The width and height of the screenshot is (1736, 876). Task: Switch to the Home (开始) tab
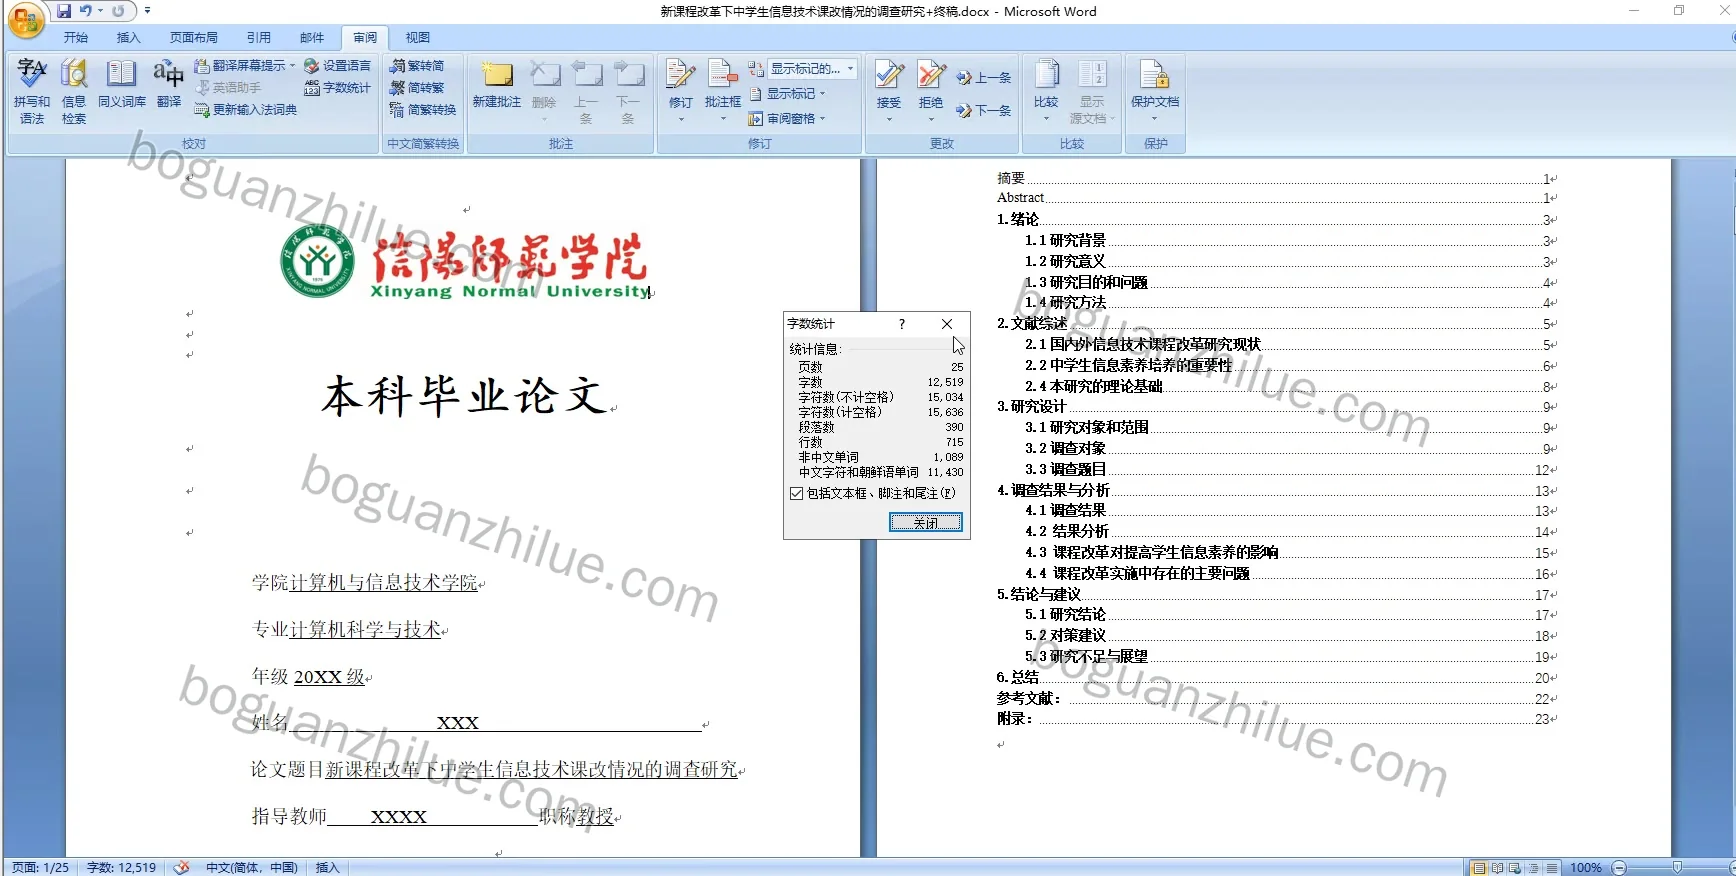76,38
